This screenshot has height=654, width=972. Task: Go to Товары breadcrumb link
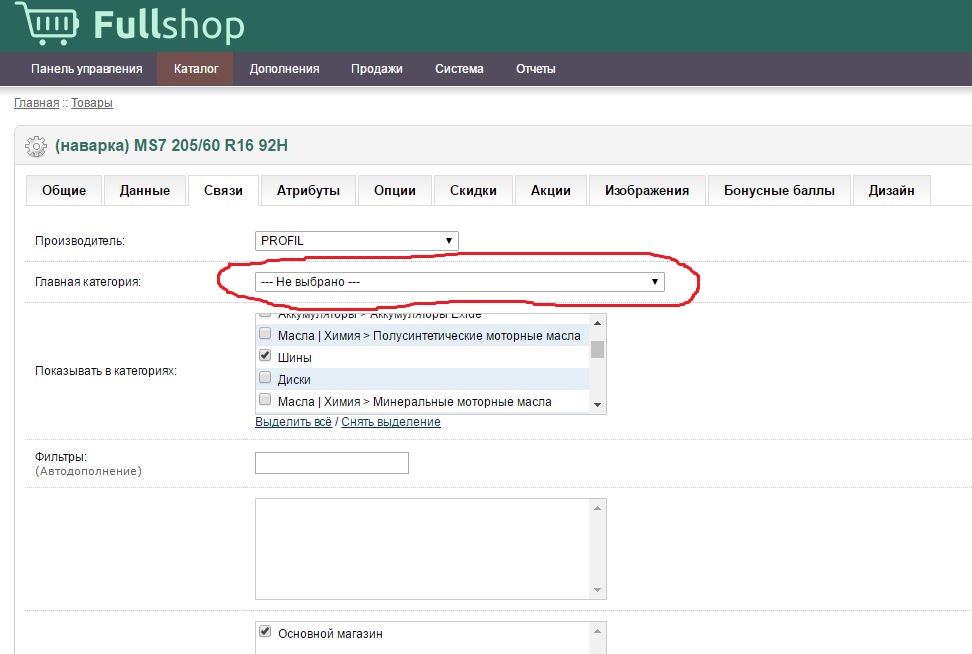92,103
